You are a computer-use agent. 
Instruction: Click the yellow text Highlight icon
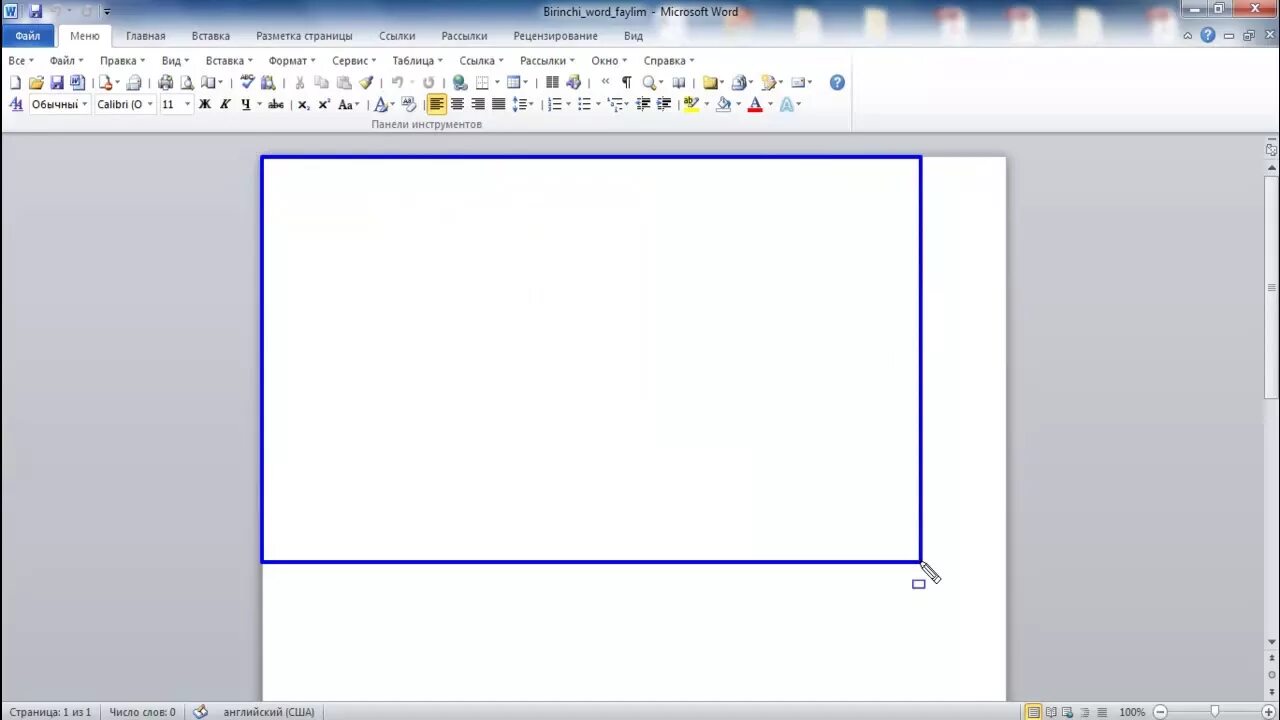tap(691, 104)
